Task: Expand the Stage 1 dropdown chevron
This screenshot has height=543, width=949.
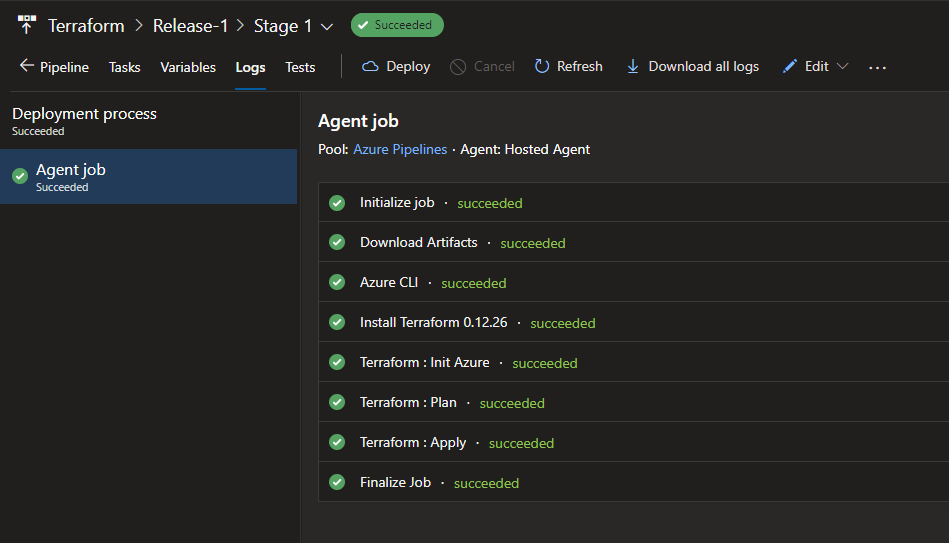Action: point(326,27)
